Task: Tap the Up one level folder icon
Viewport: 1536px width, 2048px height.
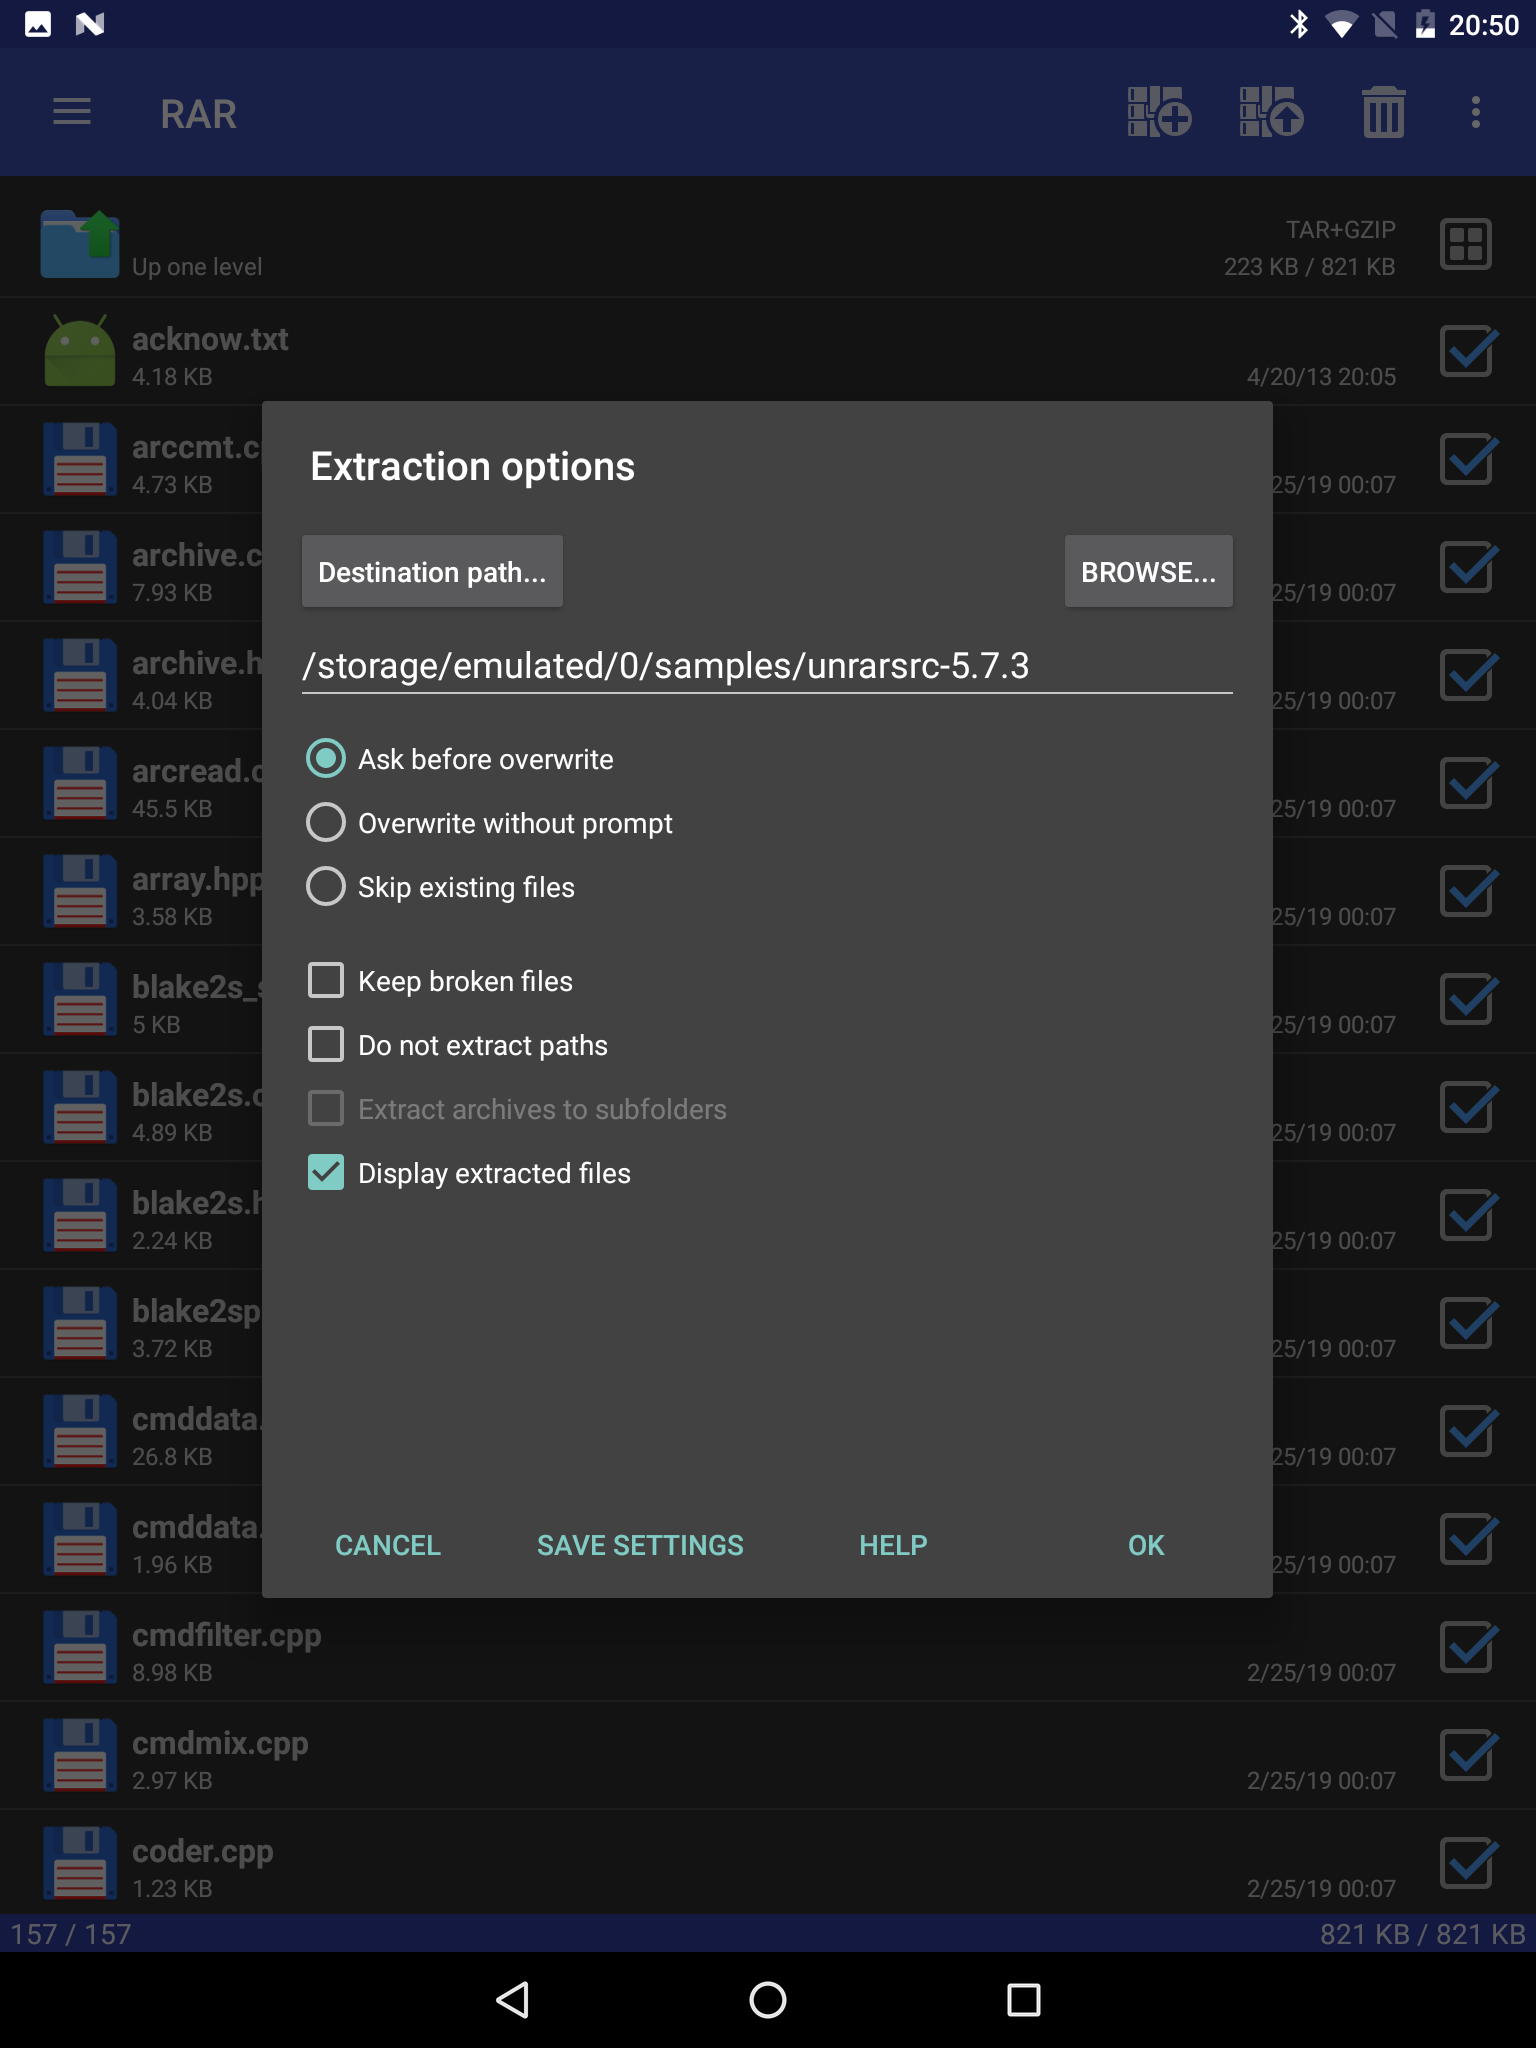Action: 80,245
